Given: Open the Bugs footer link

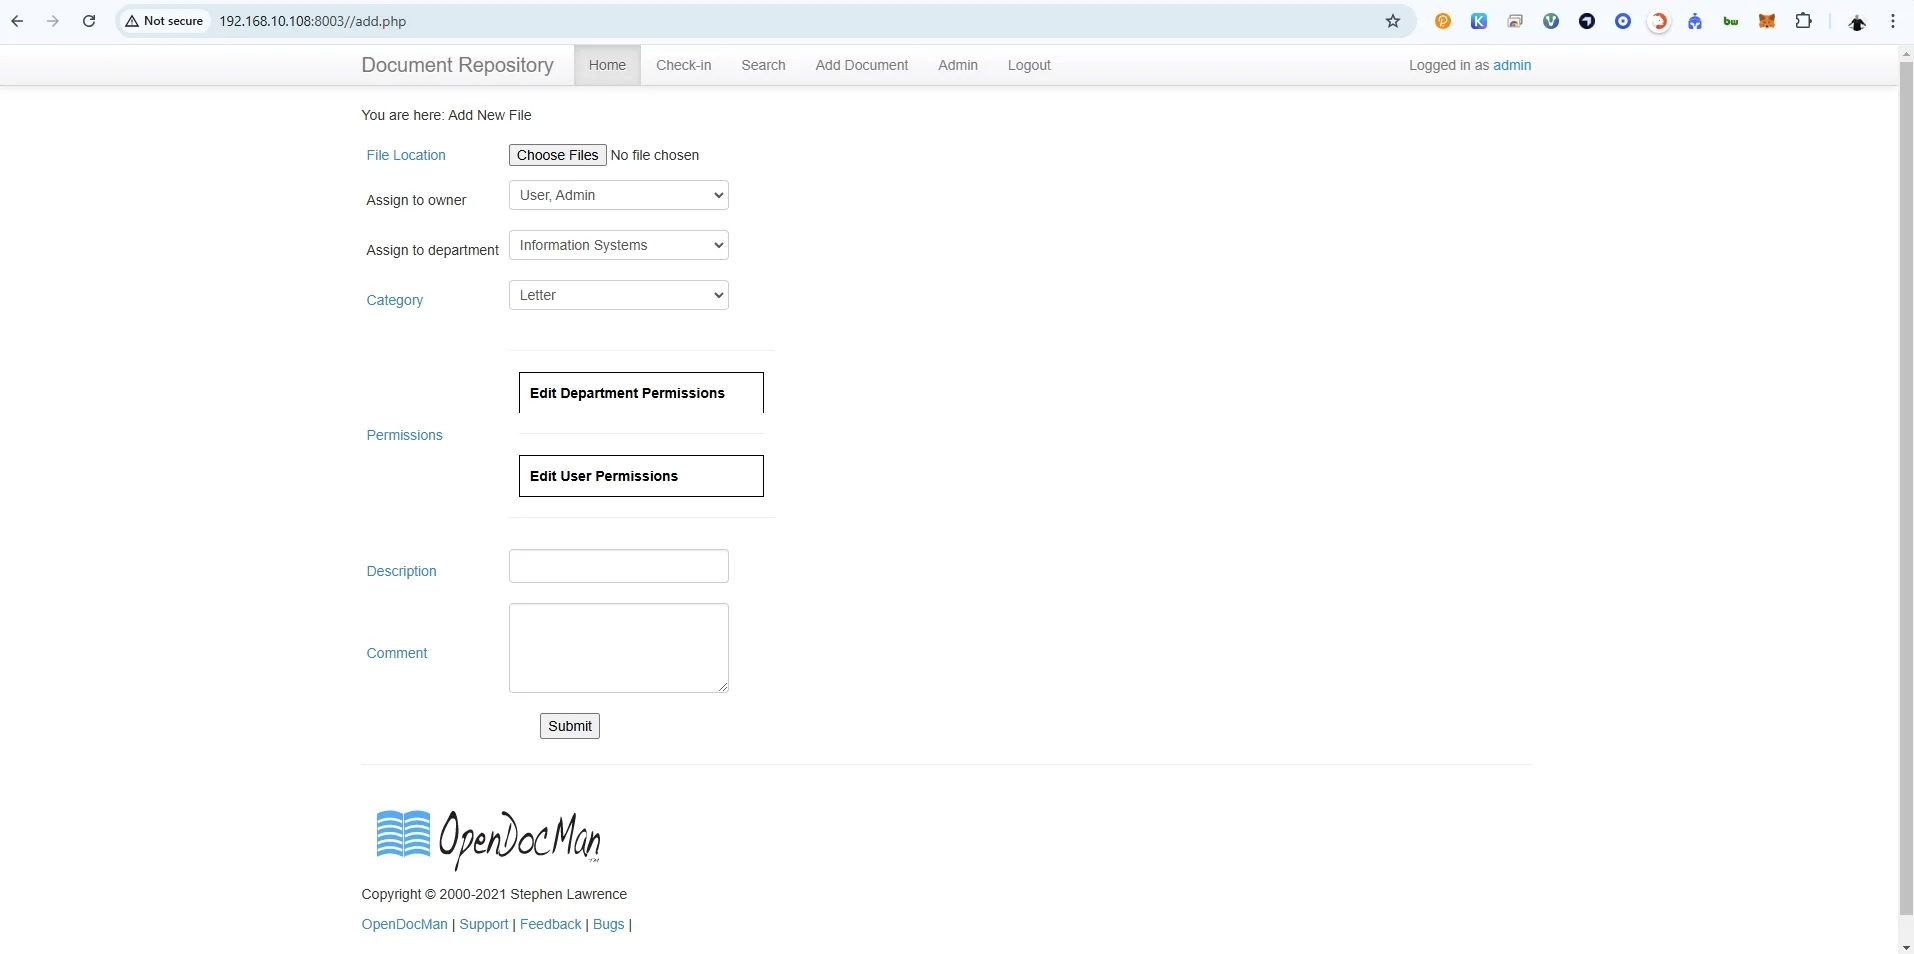Looking at the screenshot, I should click(x=609, y=924).
